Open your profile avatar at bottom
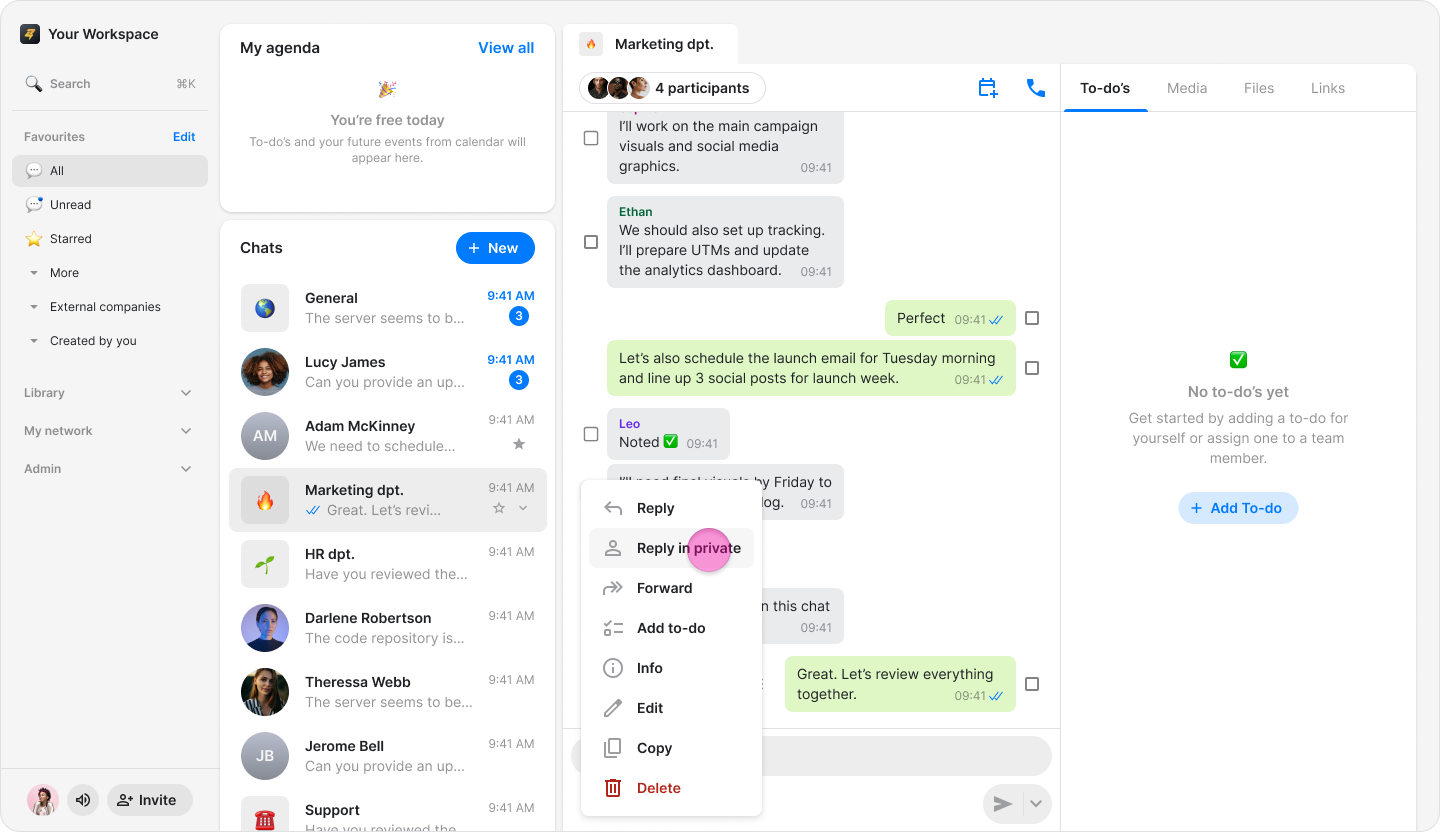1440x832 pixels. (x=43, y=800)
